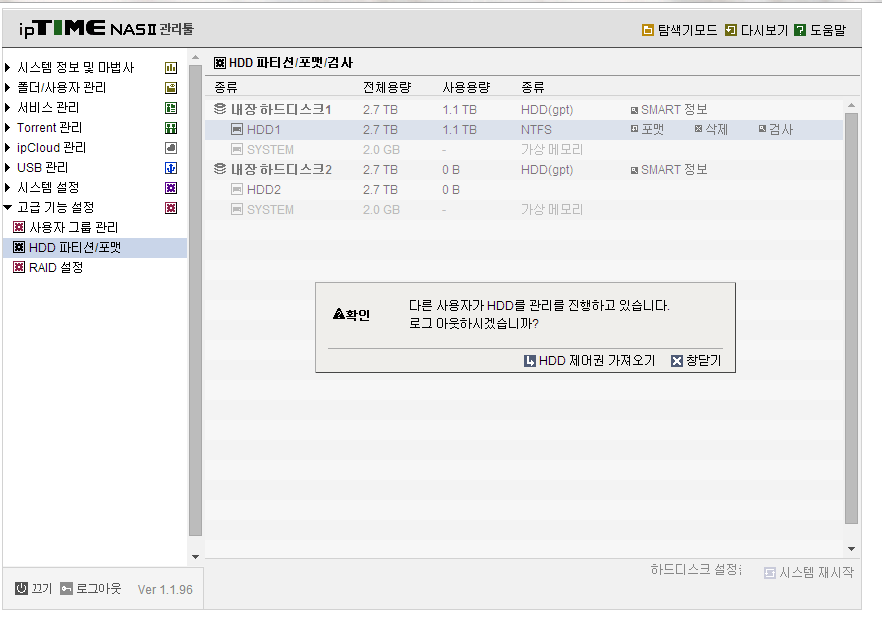Image resolution: width=882 pixels, height=619 pixels.
Task: Click the 서비스 관리 sidebar icon
Action: click(x=171, y=108)
